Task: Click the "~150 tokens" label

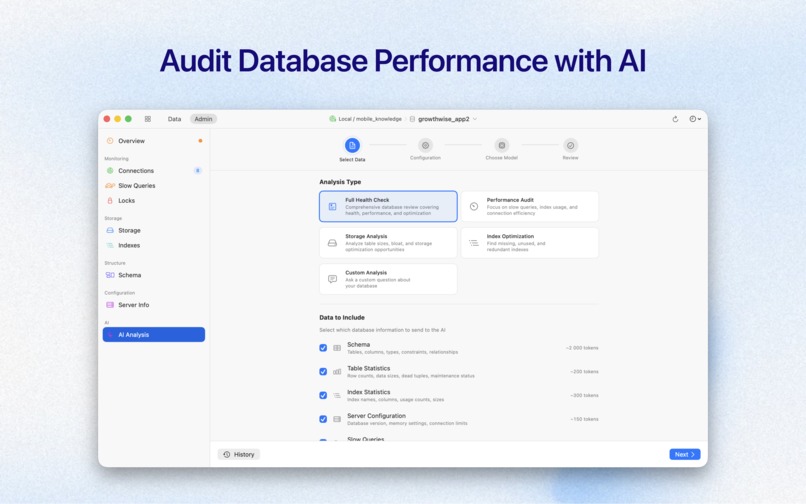Action: (584, 419)
